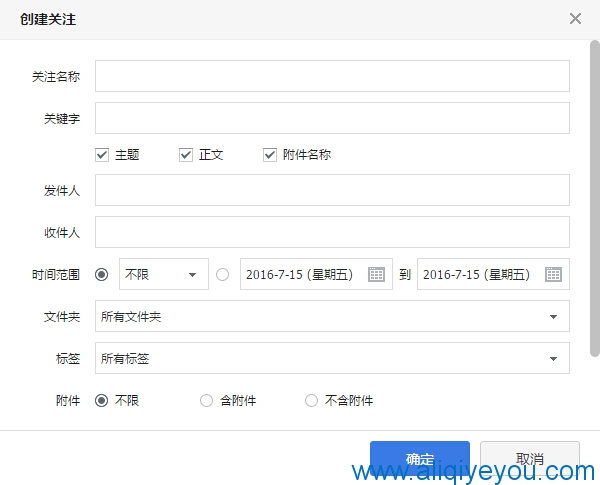Image resolution: width=600 pixels, height=485 pixels.
Task: Toggle the 主题 checkbox
Action: click(x=102, y=155)
